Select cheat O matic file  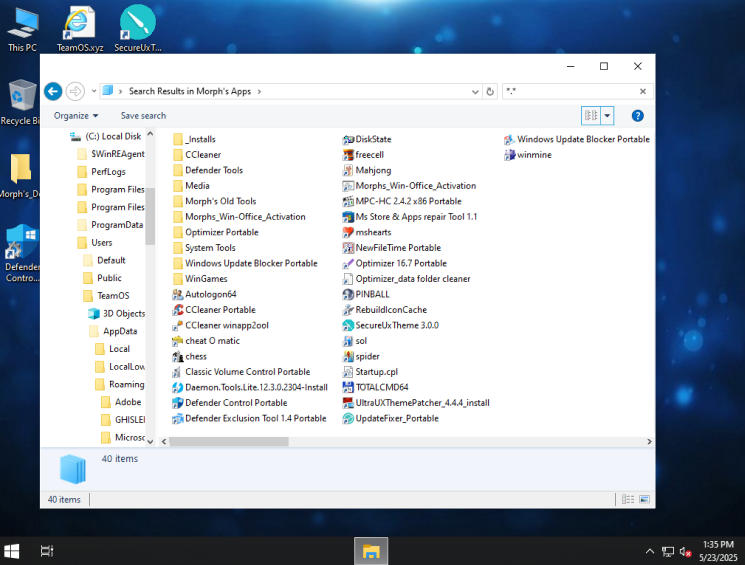[206, 341]
